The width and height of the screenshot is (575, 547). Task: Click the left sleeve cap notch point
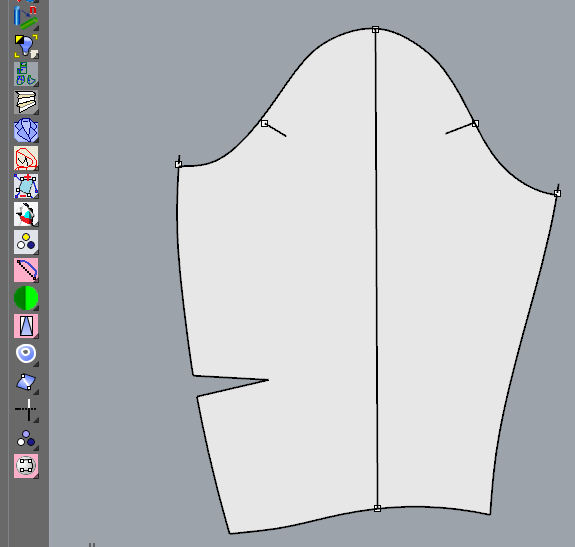[264, 123]
